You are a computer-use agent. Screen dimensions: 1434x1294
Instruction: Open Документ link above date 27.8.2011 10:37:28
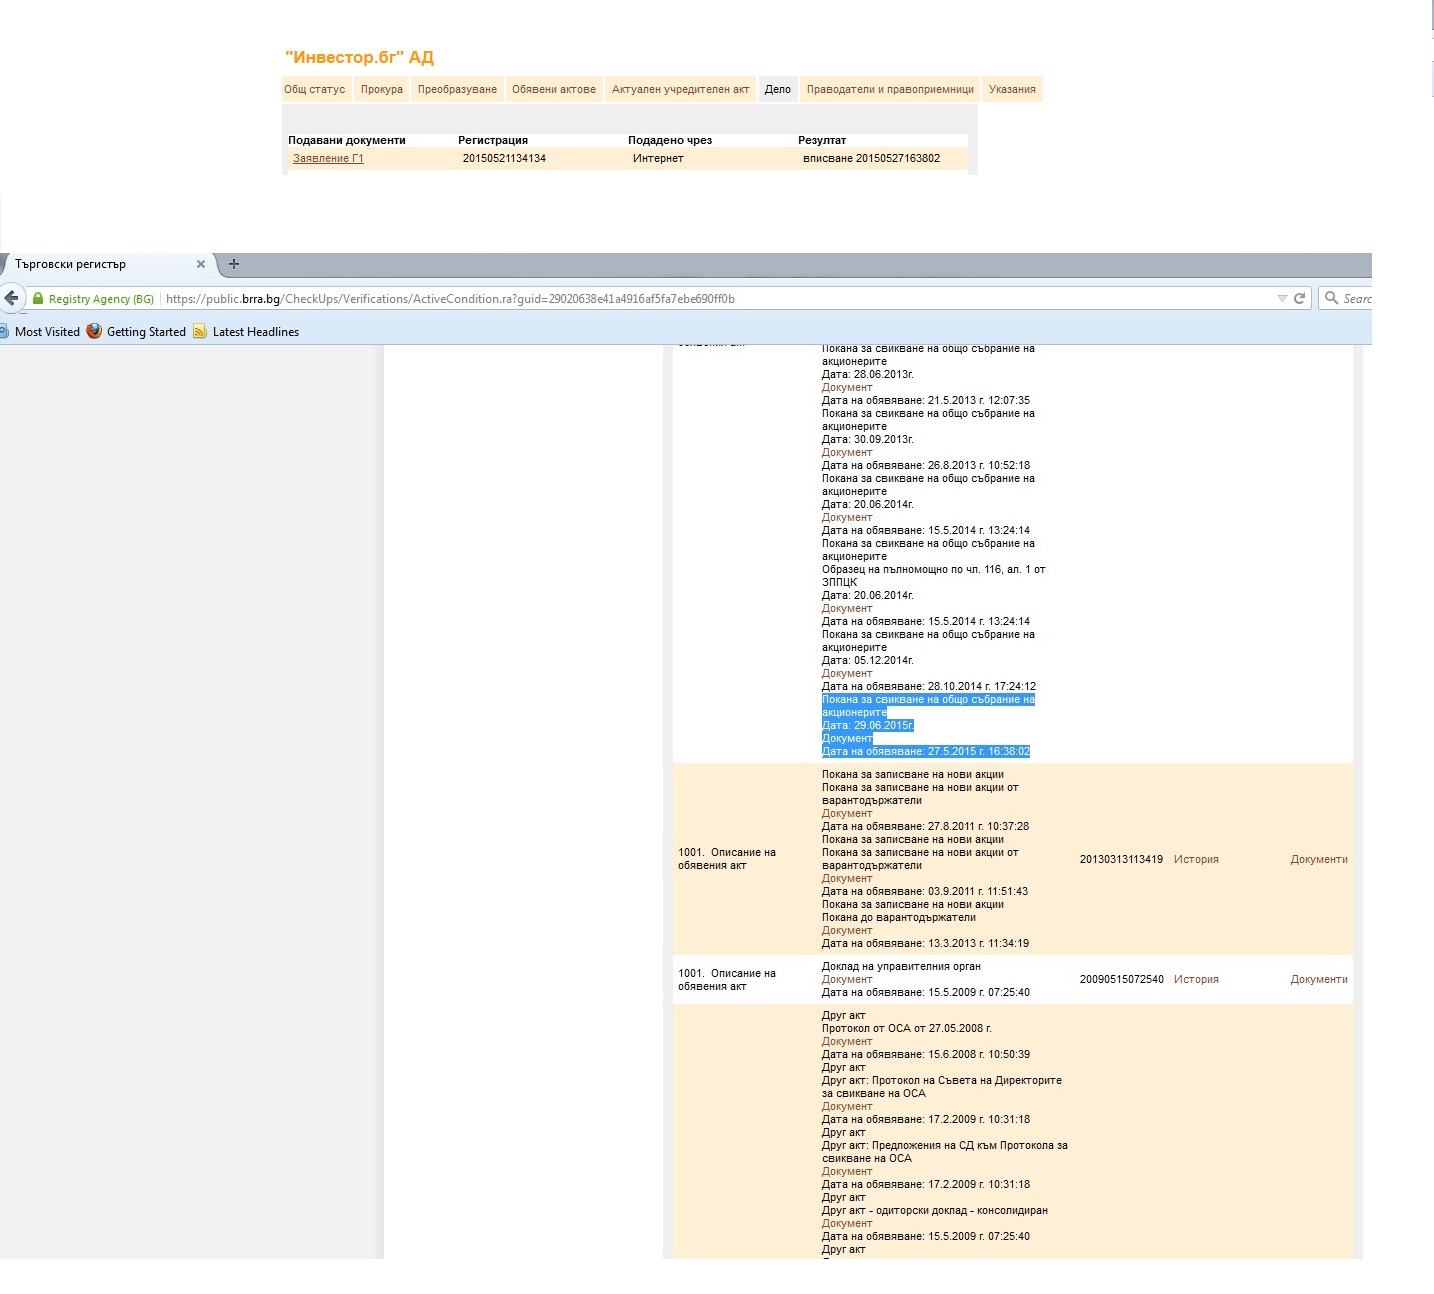847,813
